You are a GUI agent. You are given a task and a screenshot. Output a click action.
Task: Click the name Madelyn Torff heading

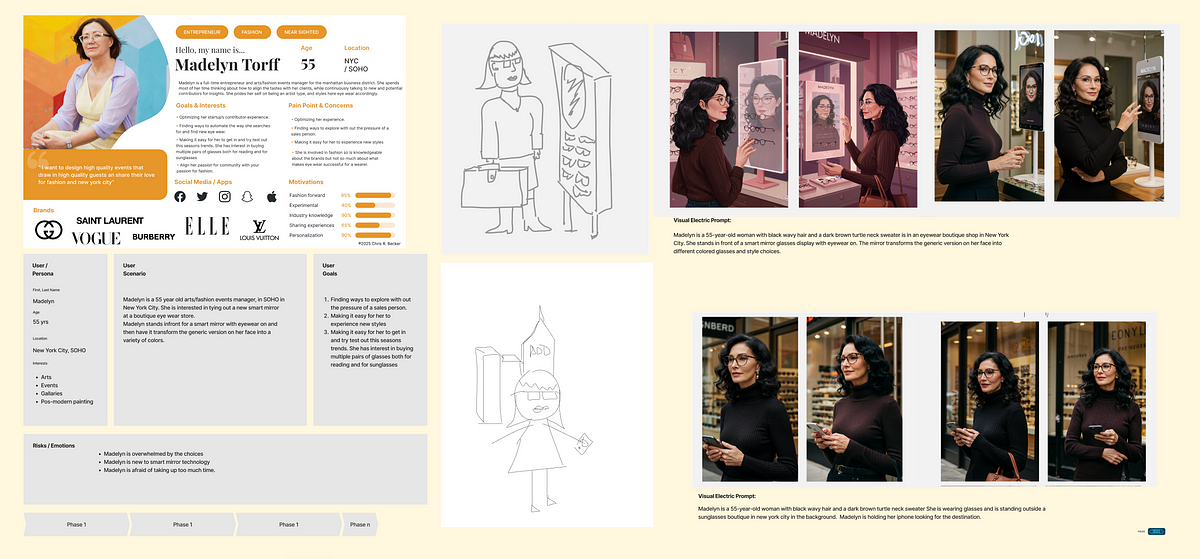click(x=228, y=66)
